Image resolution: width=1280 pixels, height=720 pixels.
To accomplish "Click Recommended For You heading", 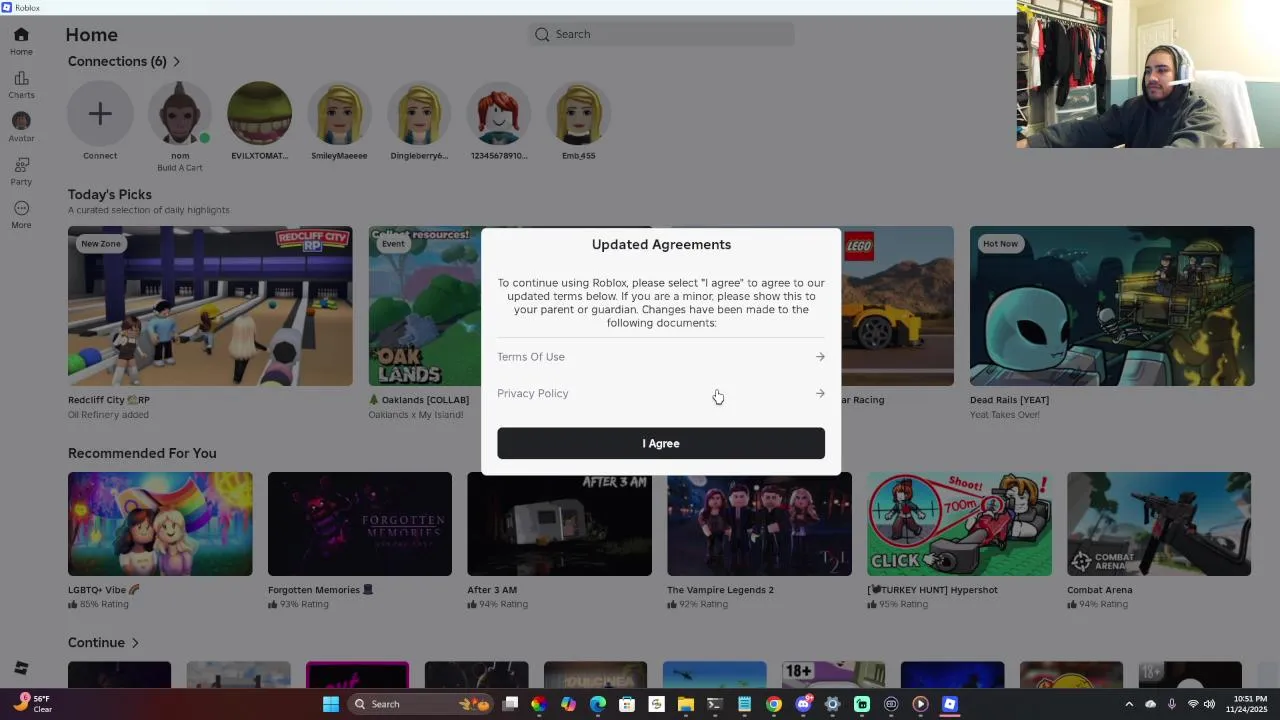I will coord(142,453).
